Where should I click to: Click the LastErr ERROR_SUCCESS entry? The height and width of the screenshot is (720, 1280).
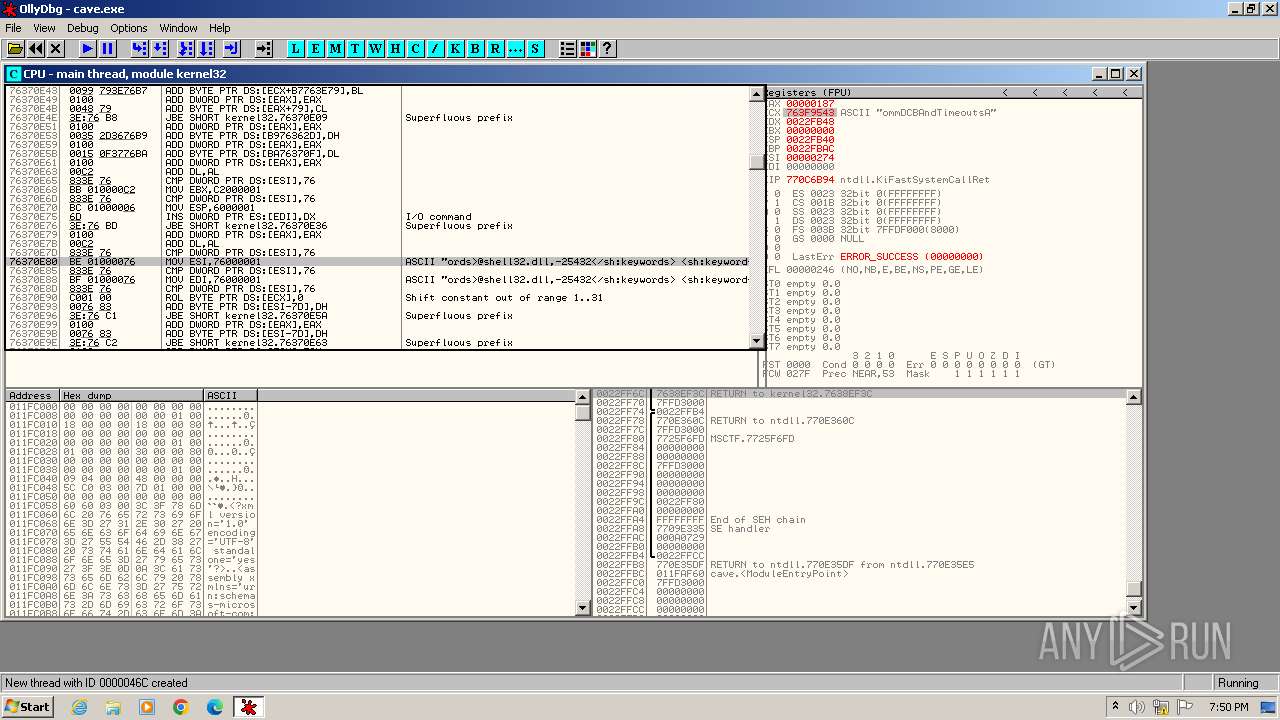click(887, 257)
